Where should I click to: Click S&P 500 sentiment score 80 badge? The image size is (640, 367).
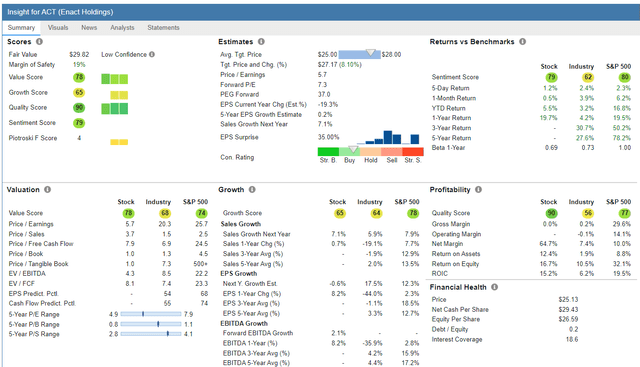[624, 77]
